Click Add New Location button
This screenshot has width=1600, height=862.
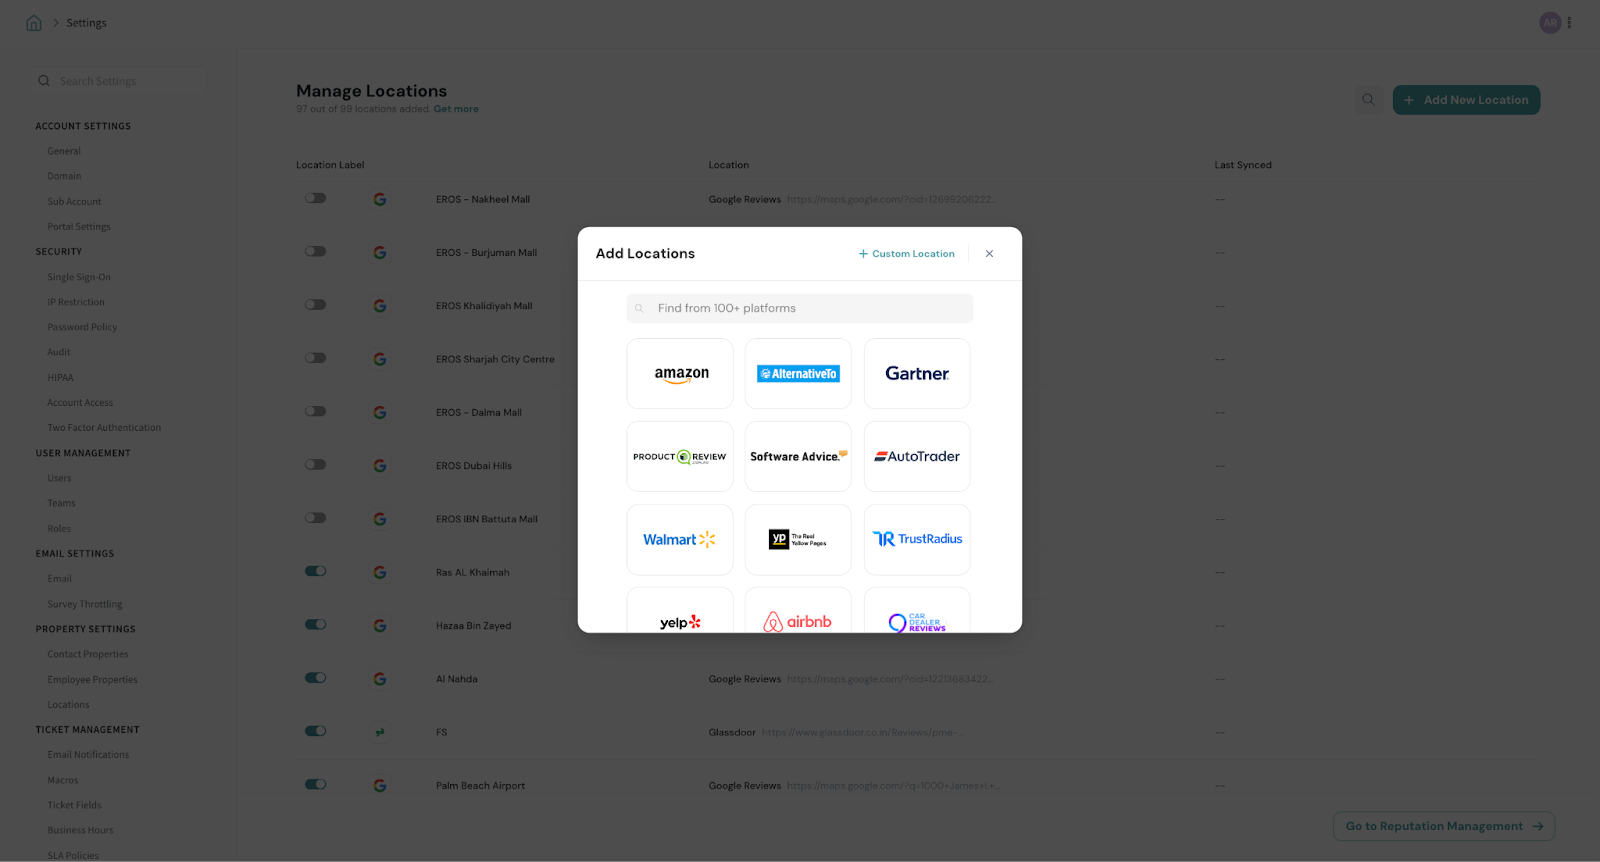1466,100
